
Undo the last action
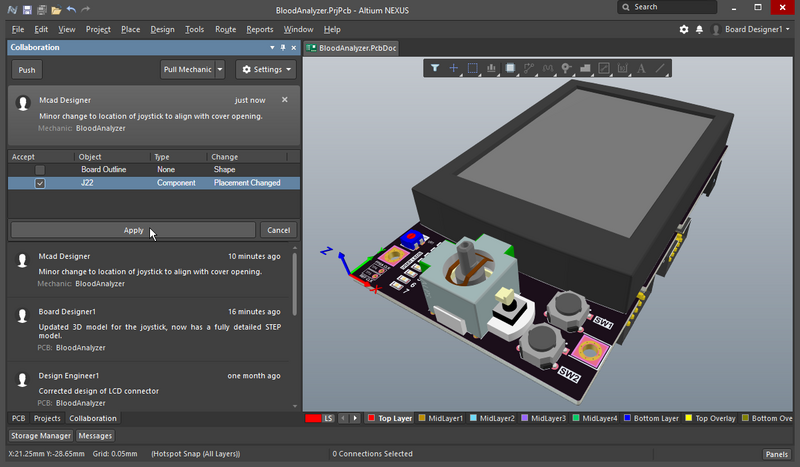click(x=71, y=10)
